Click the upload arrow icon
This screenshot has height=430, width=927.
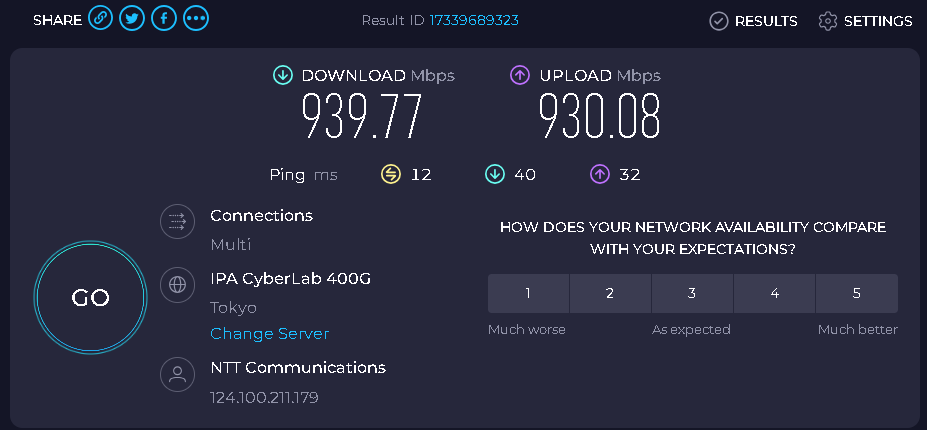click(520, 75)
